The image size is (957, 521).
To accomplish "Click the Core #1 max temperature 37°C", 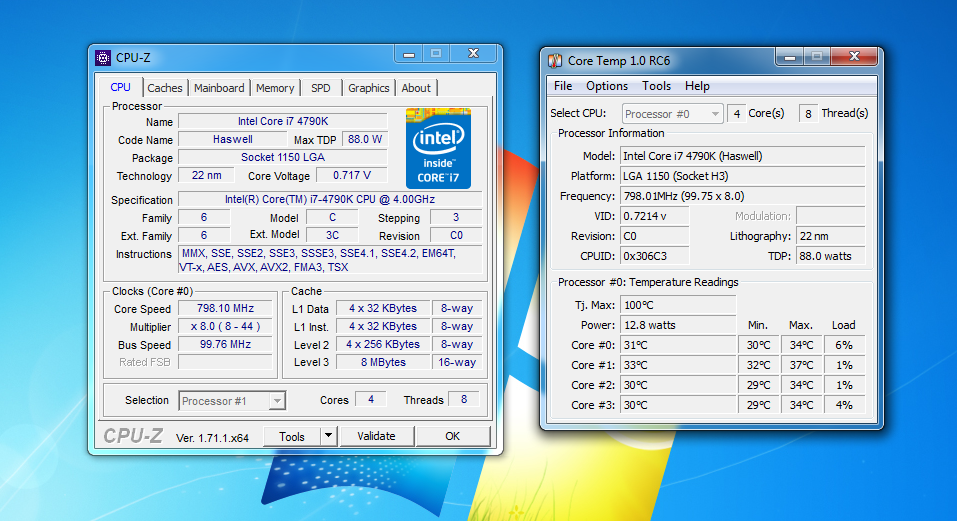I will pos(801,365).
